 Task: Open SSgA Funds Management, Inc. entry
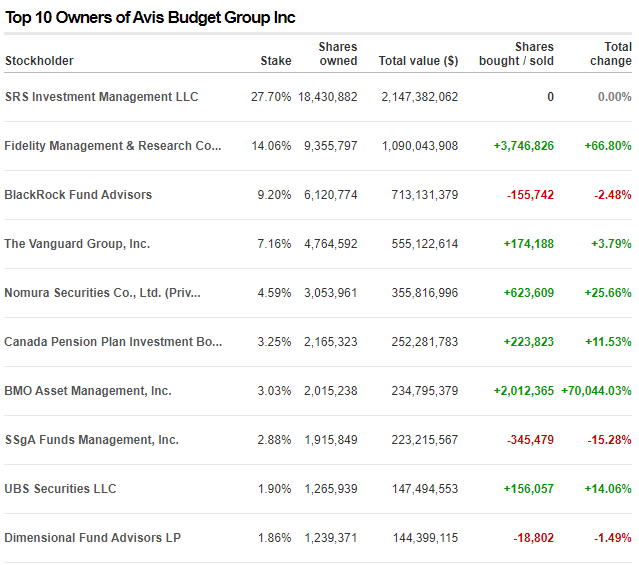91,440
